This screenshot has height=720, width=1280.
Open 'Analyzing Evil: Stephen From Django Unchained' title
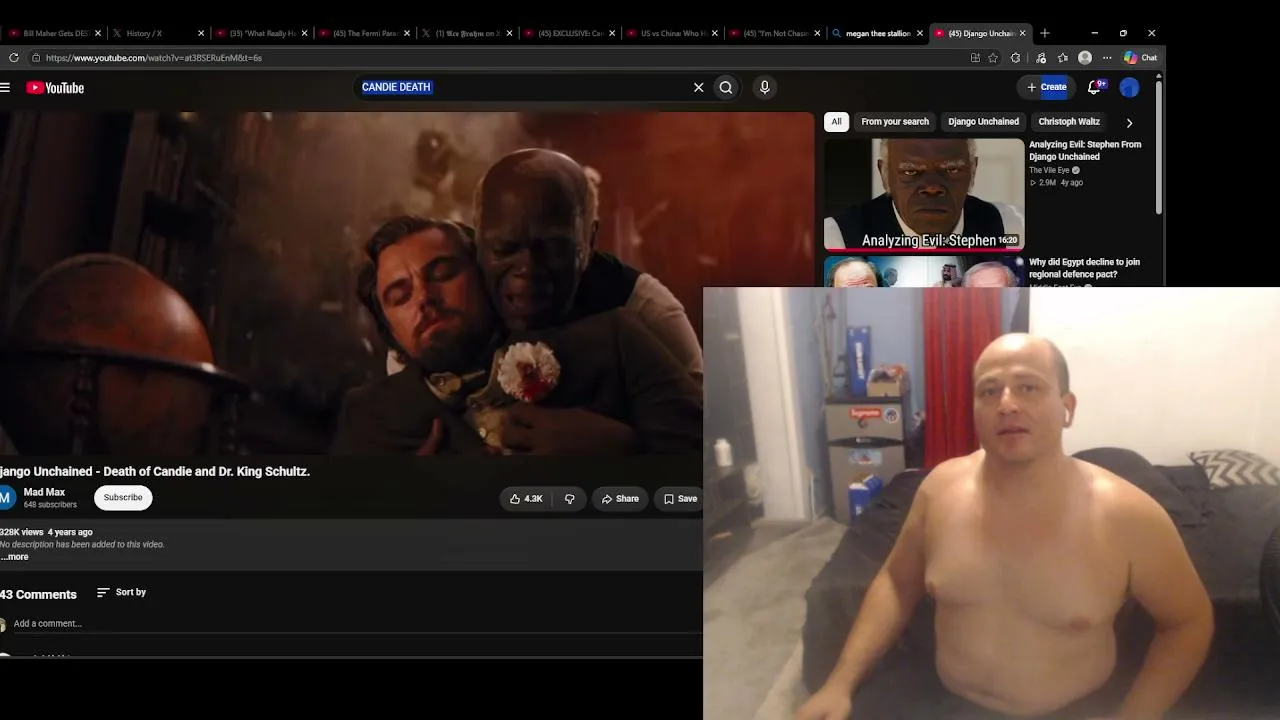click(x=1085, y=151)
